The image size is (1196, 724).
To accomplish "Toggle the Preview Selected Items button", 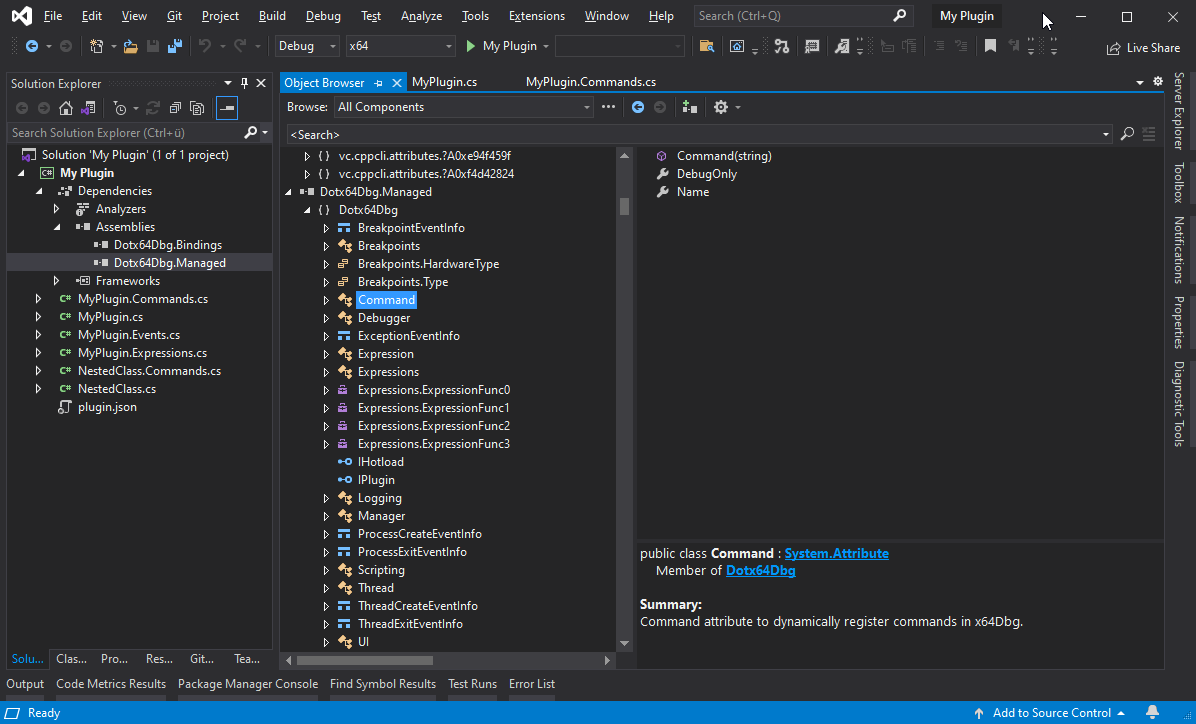I will pyautogui.click(x=227, y=108).
